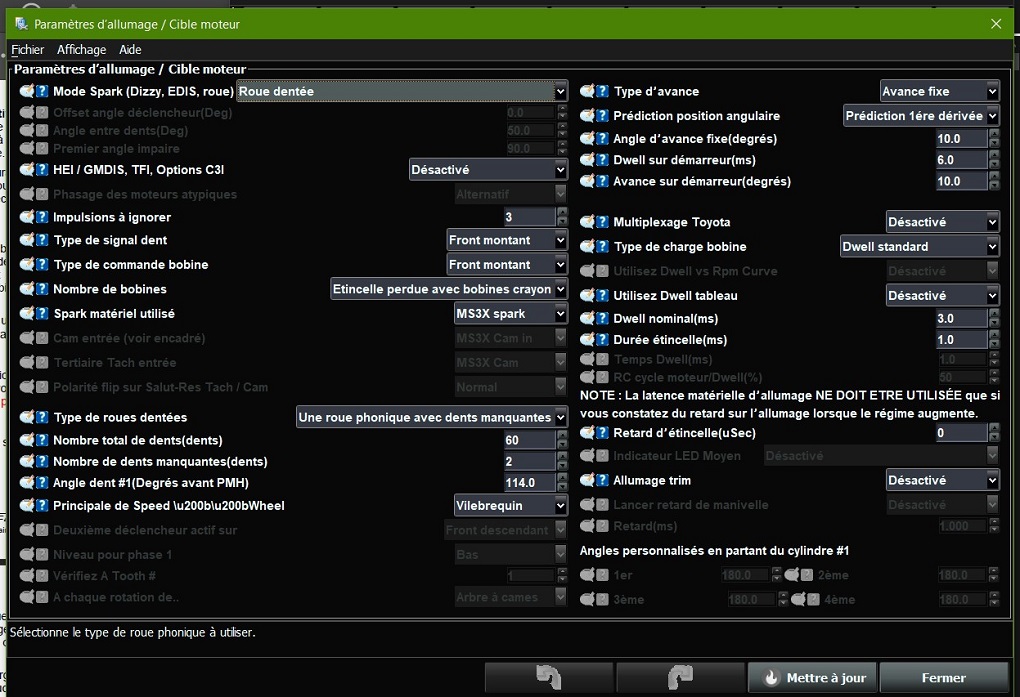Click the Angle dent #1 value field
The height and width of the screenshot is (697, 1020).
click(529, 483)
